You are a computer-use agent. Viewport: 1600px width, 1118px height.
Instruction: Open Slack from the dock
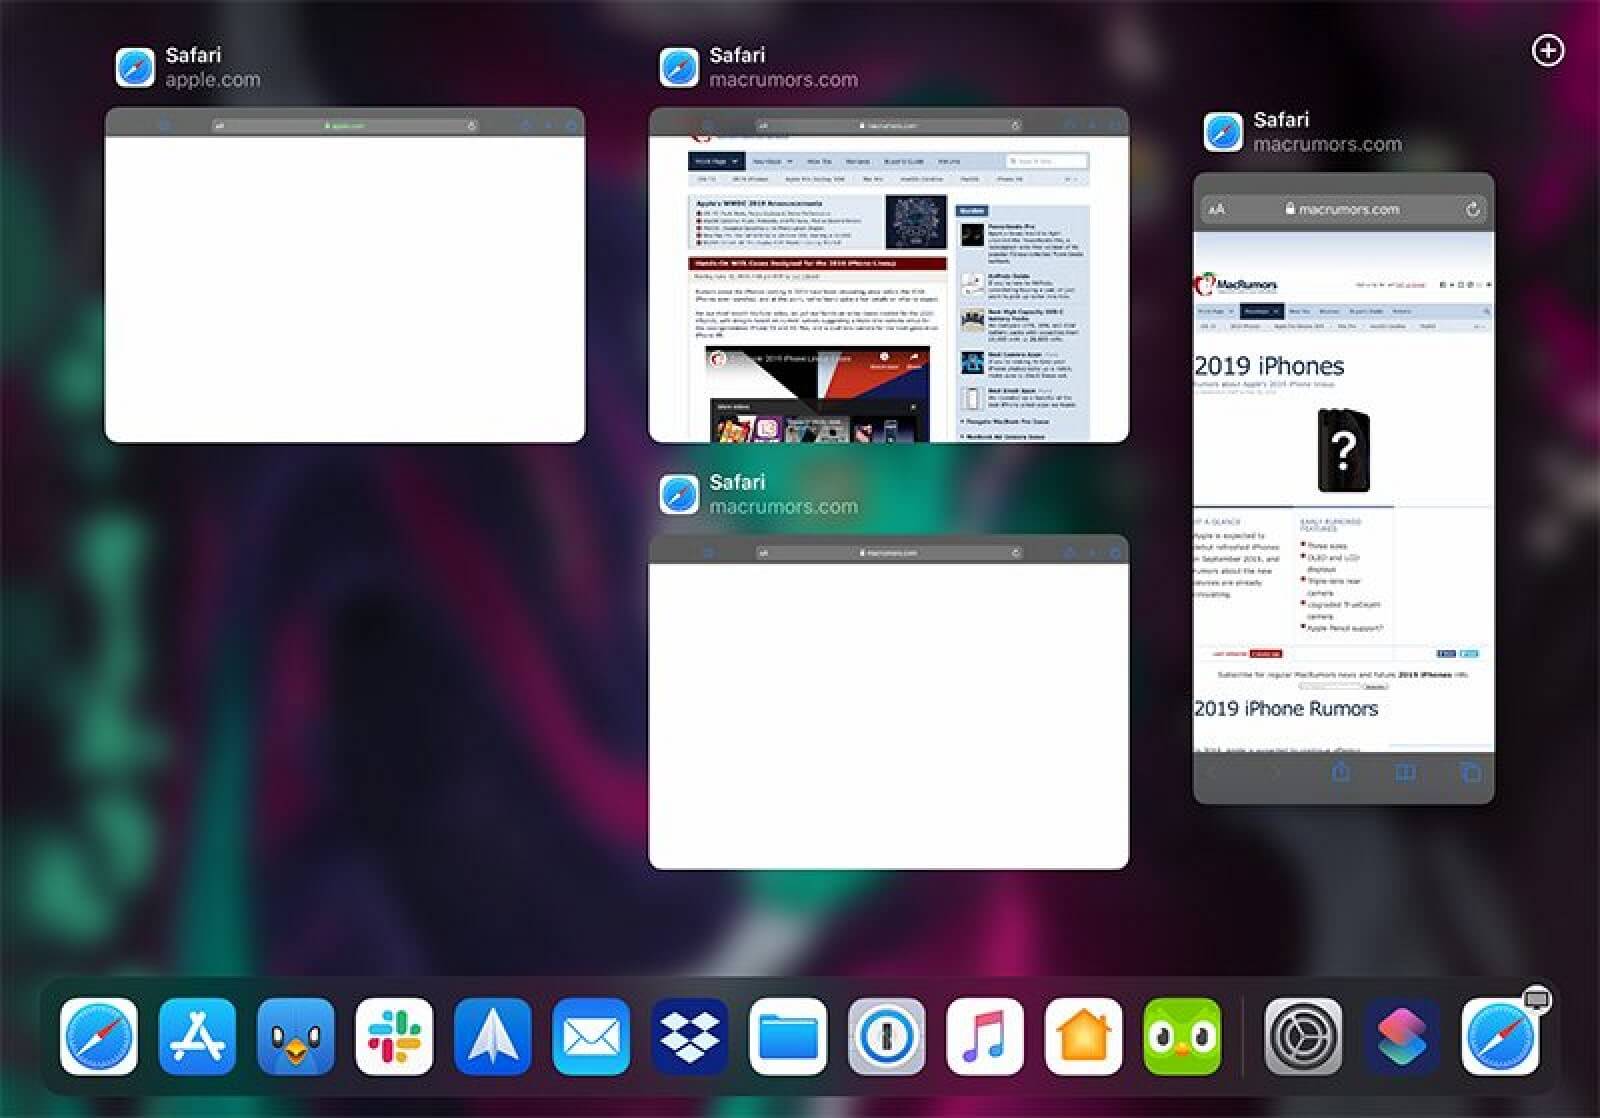coord(394,1037)
